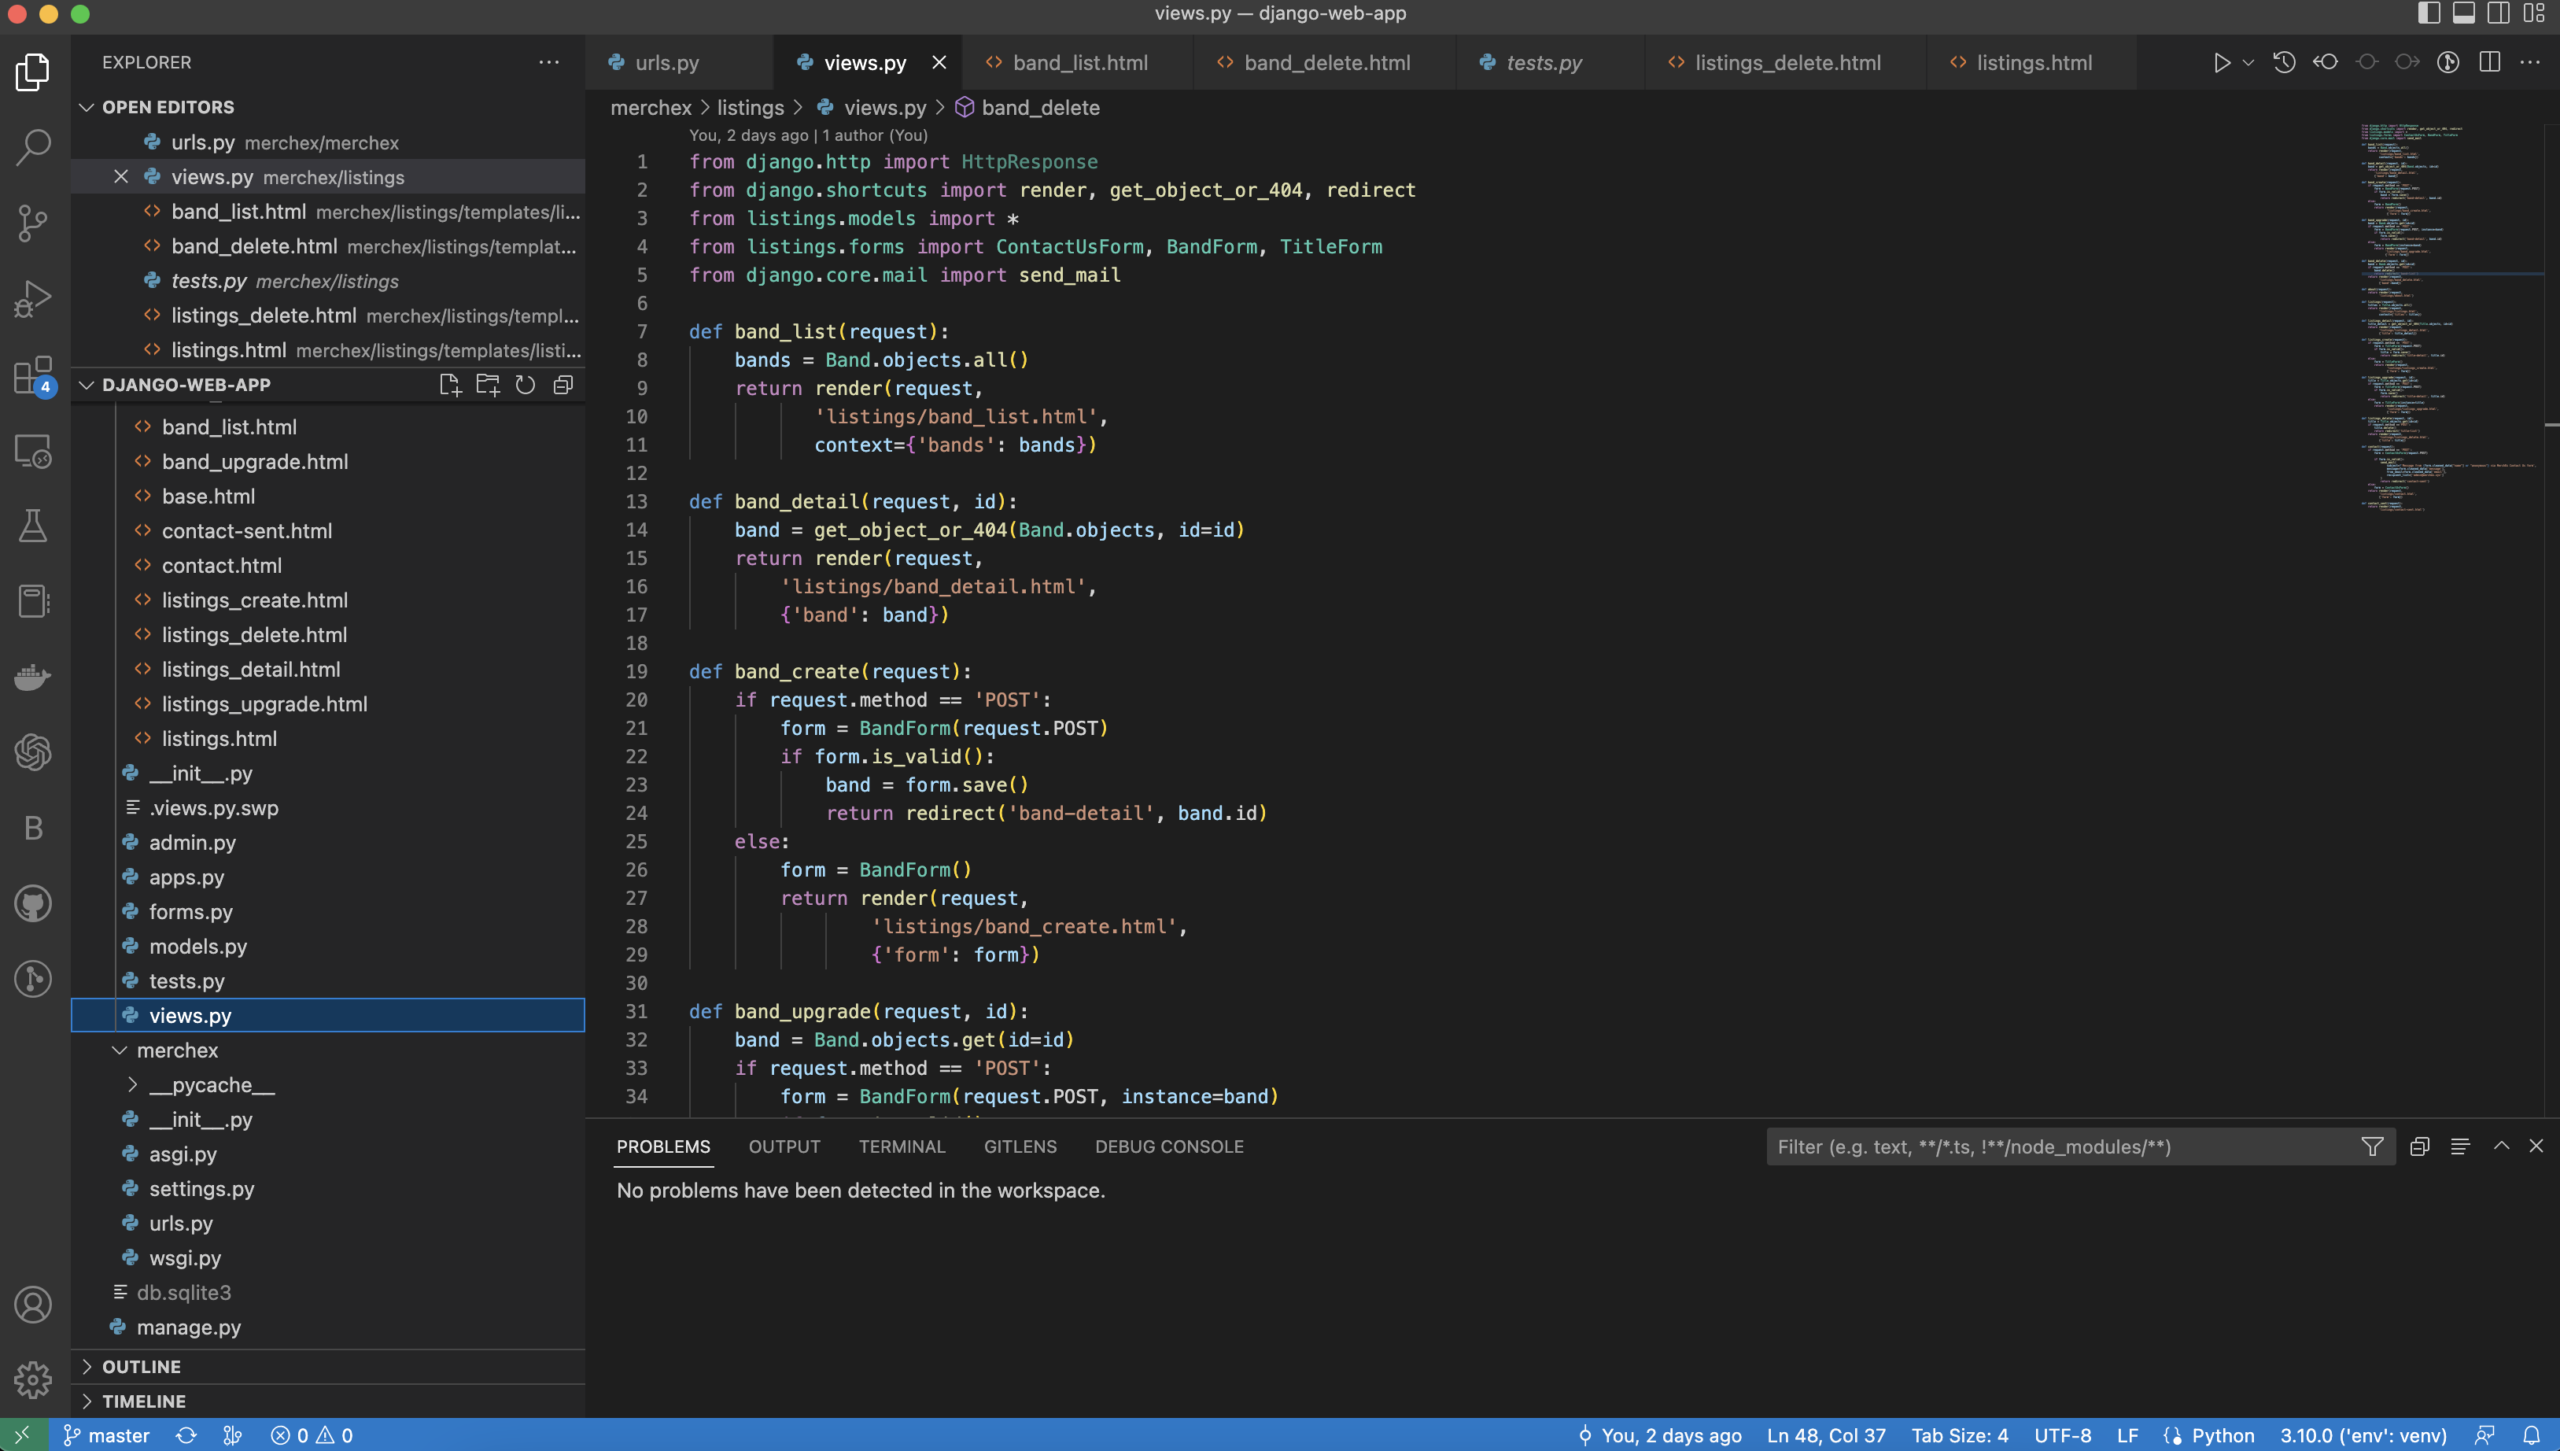The width and height of the screenshot is (2560, 1451).
Task: Collapse the OPEN EDITORS section
Action: (87, 107)
